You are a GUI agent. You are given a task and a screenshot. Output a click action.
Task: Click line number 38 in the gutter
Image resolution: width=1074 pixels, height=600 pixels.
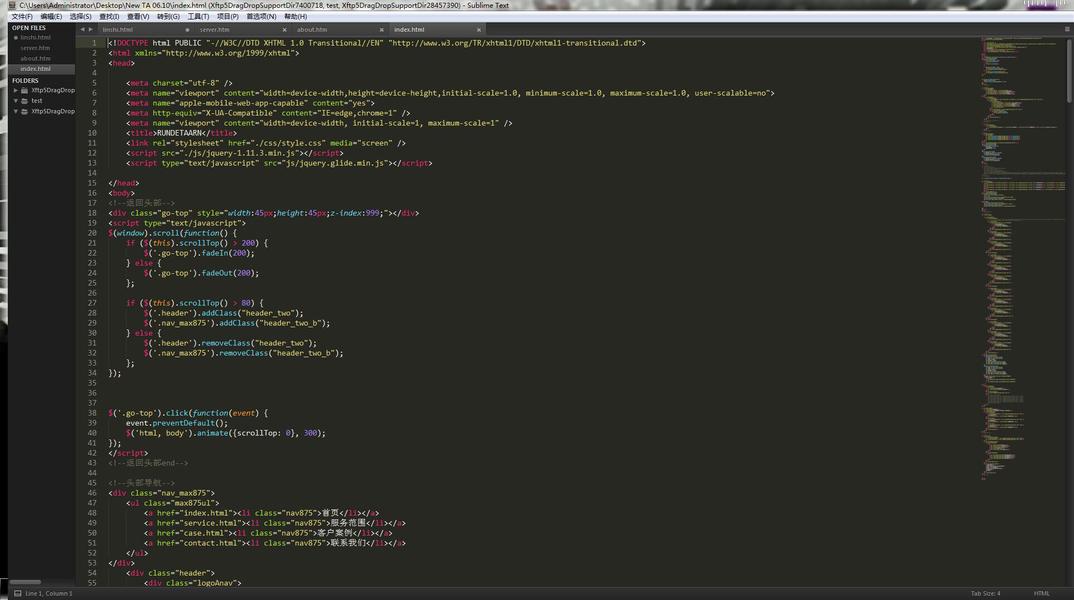click(x=92, y=413)
